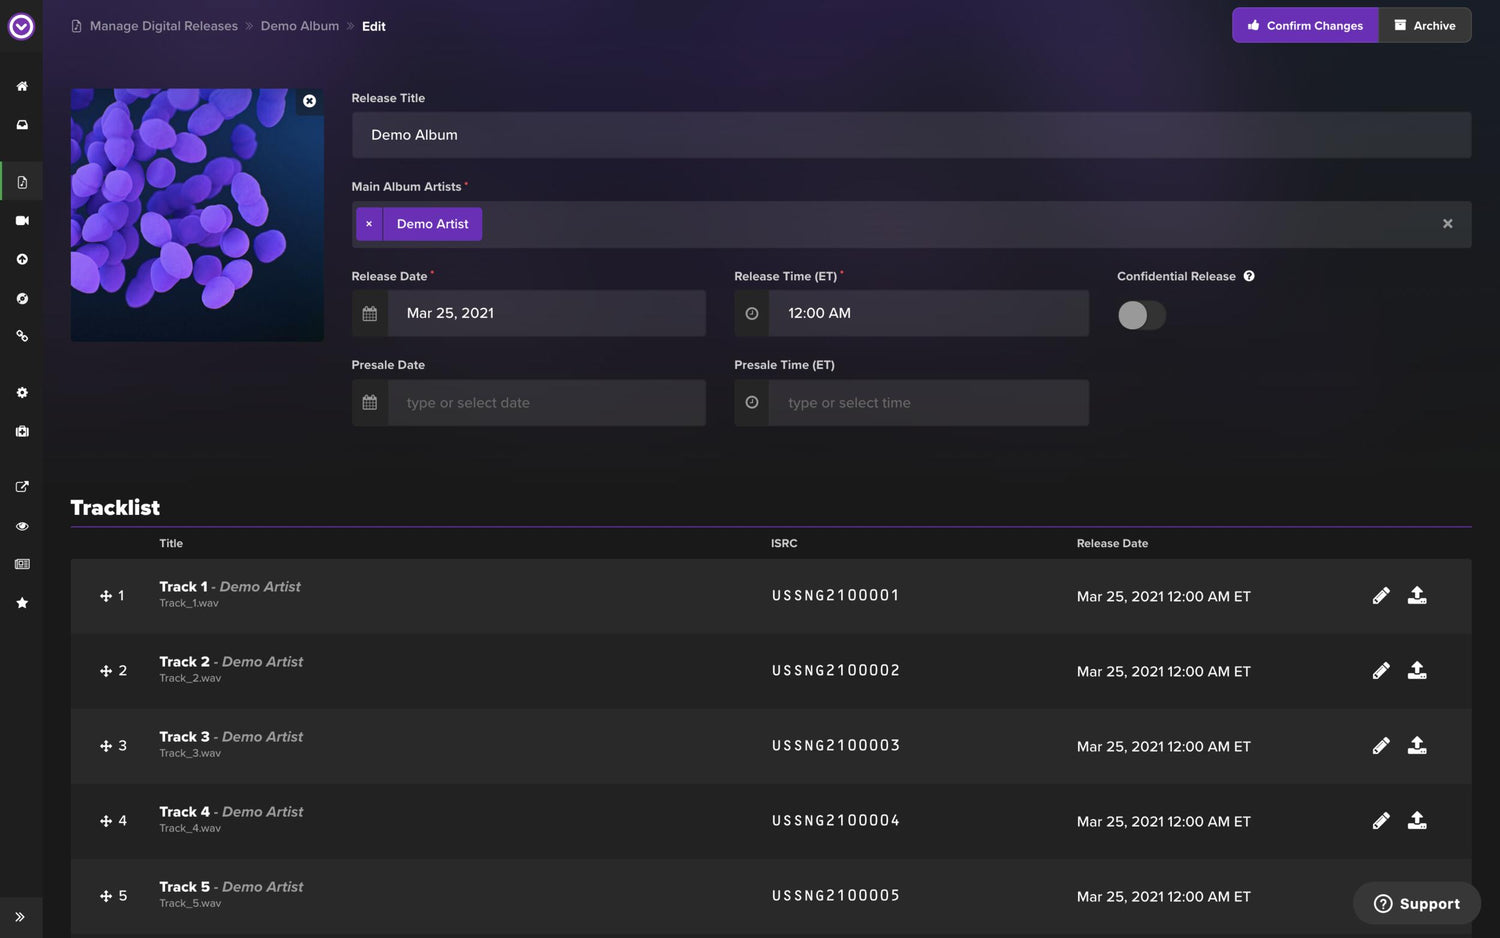Expand the collapsed sidebar with the double chevron
This screenshot has width=1500, height=938.
22,916
